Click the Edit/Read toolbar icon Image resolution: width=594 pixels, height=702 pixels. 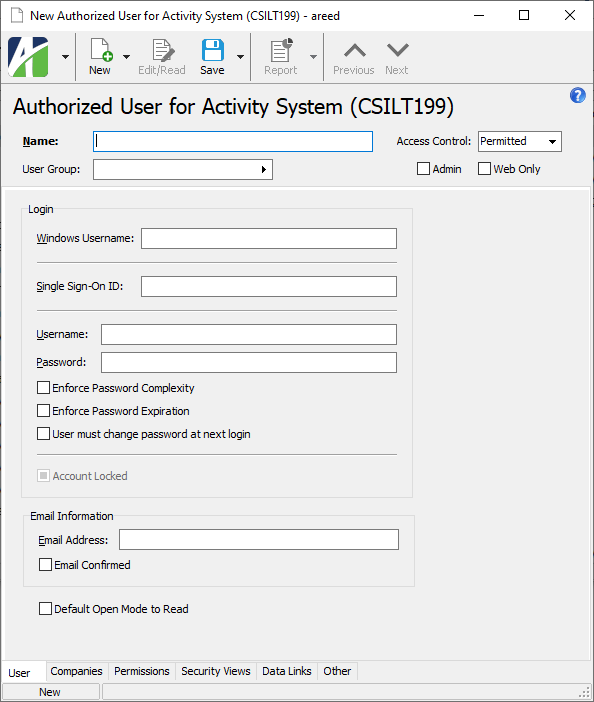pos(162,50)
